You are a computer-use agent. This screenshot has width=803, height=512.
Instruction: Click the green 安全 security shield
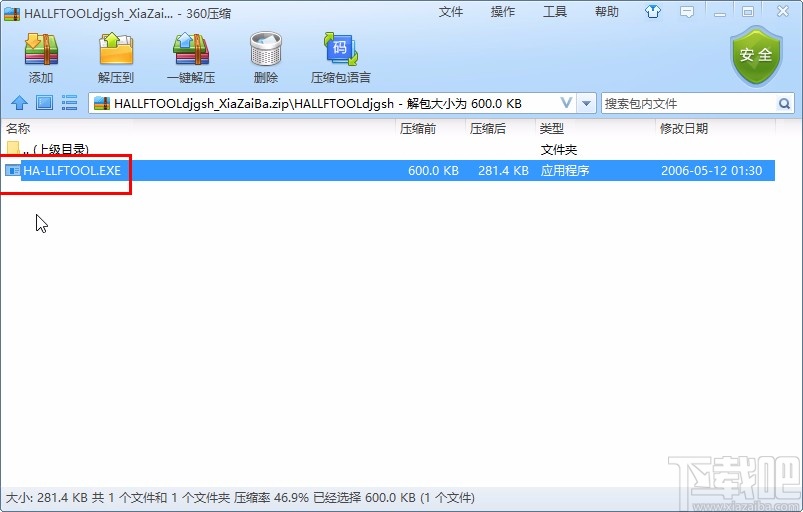pyautogui.click(x=756, y=56)
